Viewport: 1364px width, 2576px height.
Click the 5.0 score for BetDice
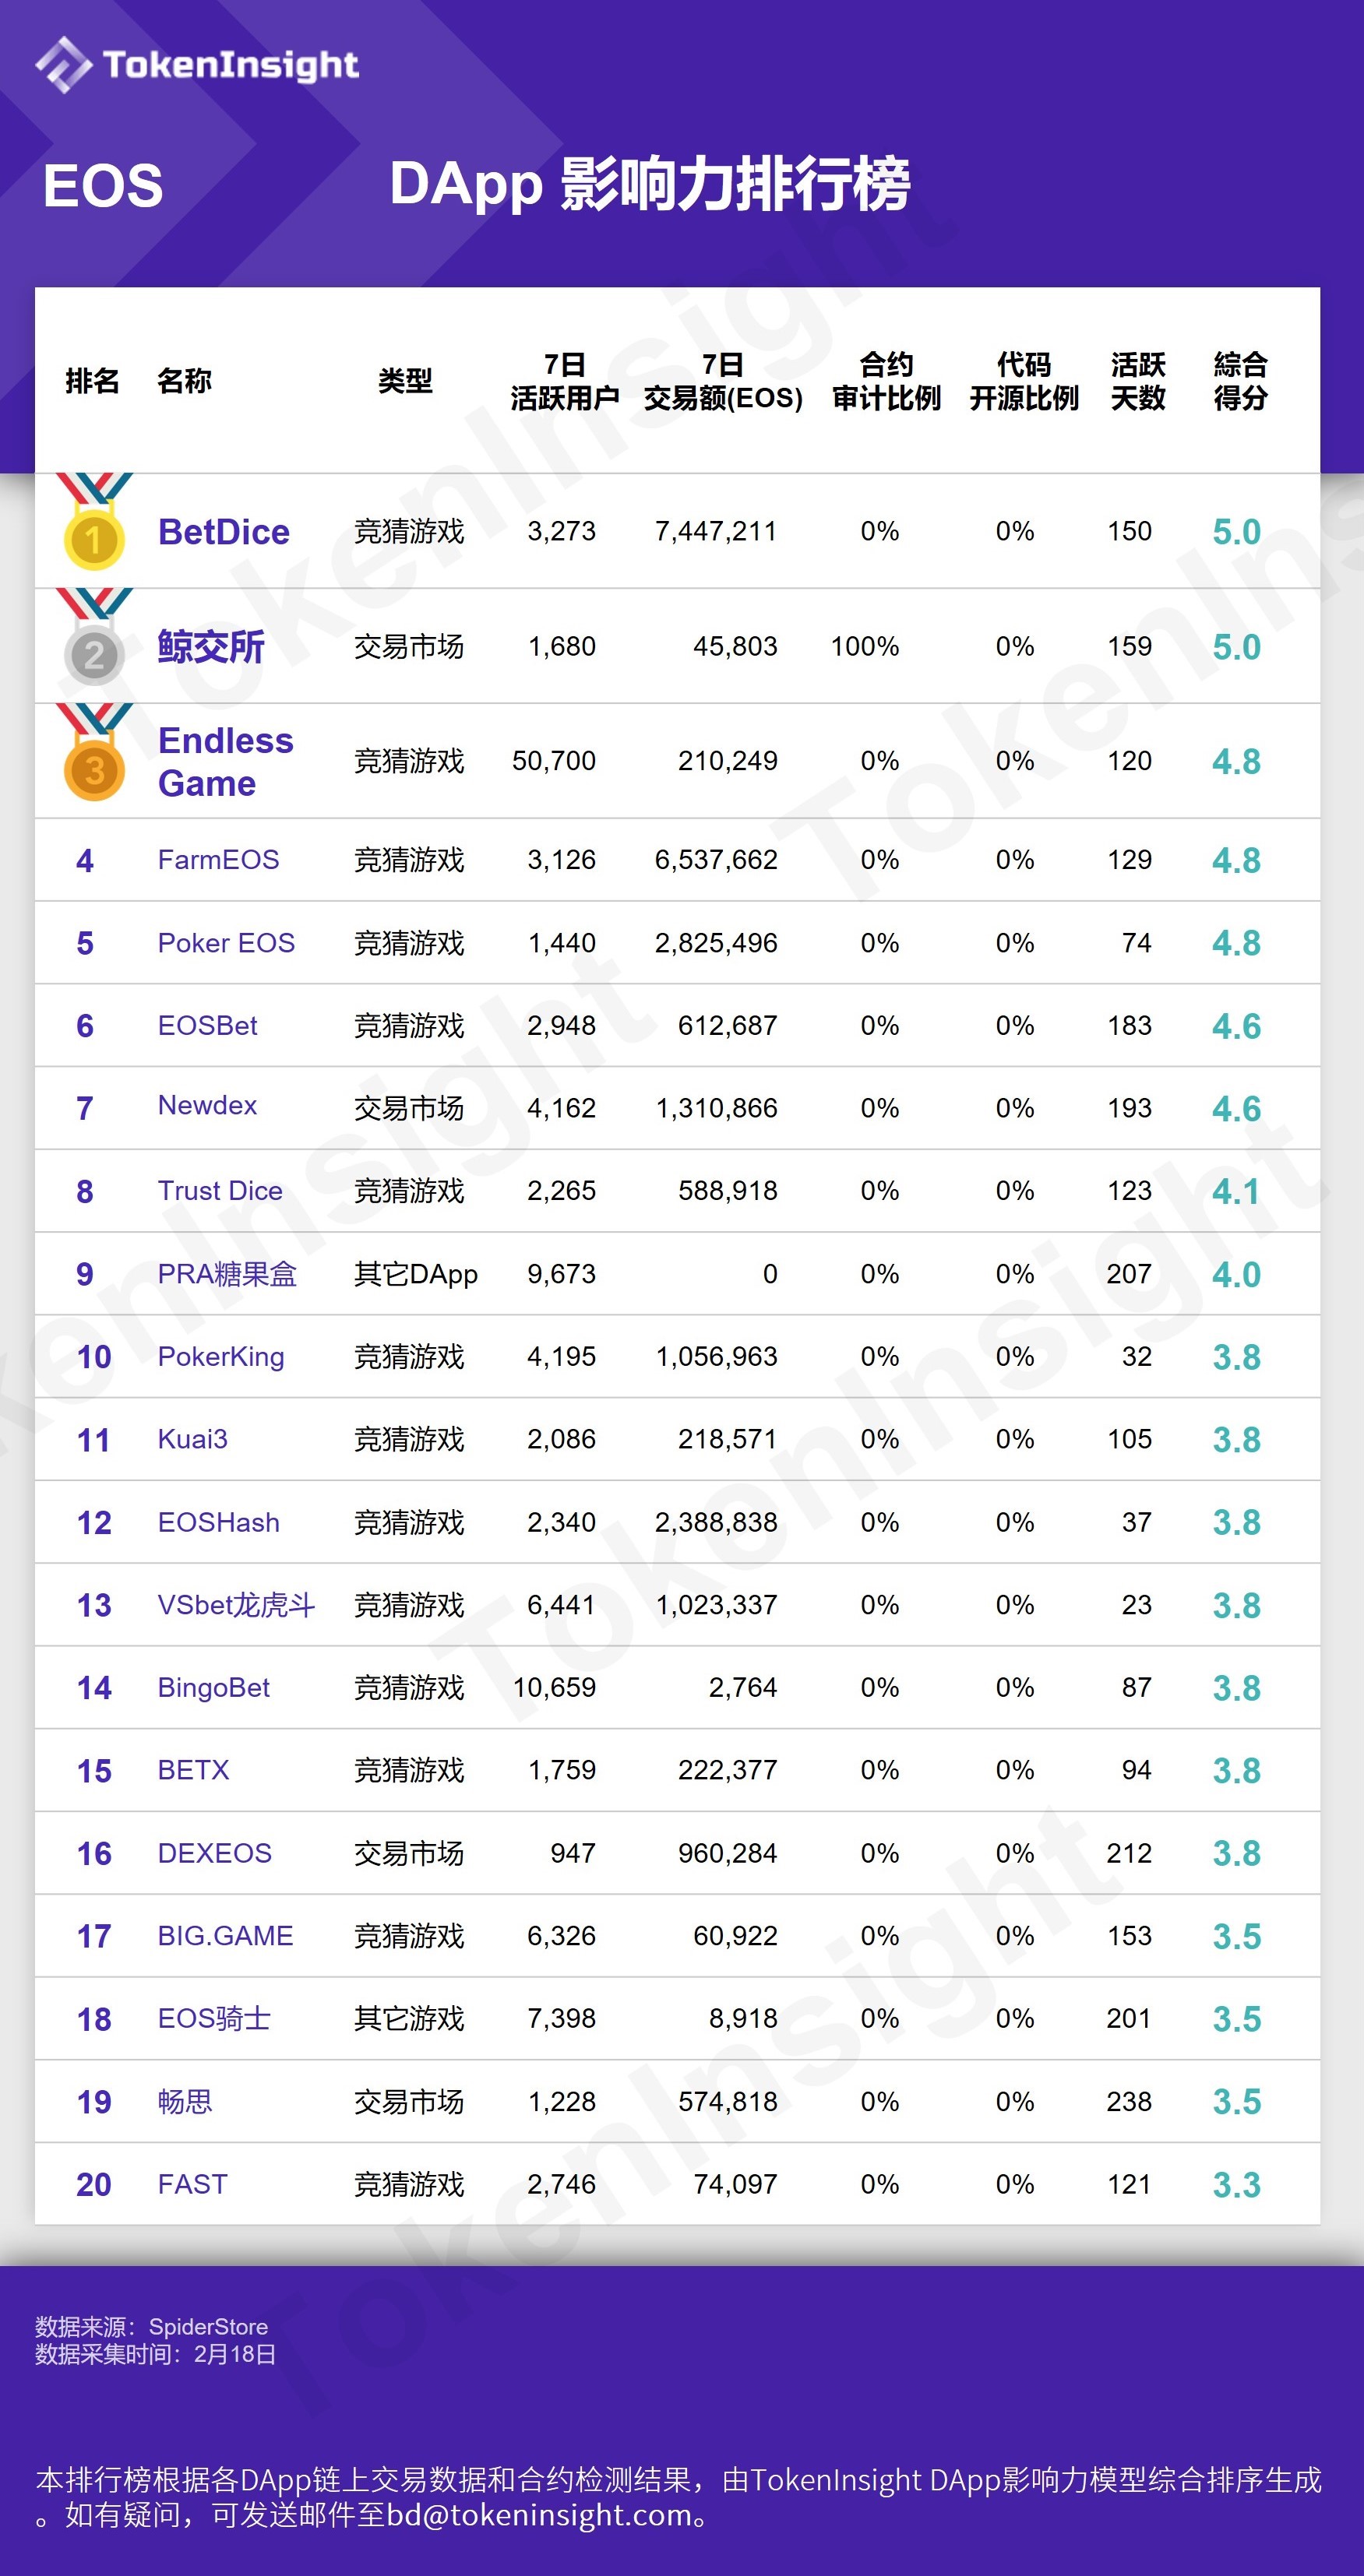click(1236, 532)
